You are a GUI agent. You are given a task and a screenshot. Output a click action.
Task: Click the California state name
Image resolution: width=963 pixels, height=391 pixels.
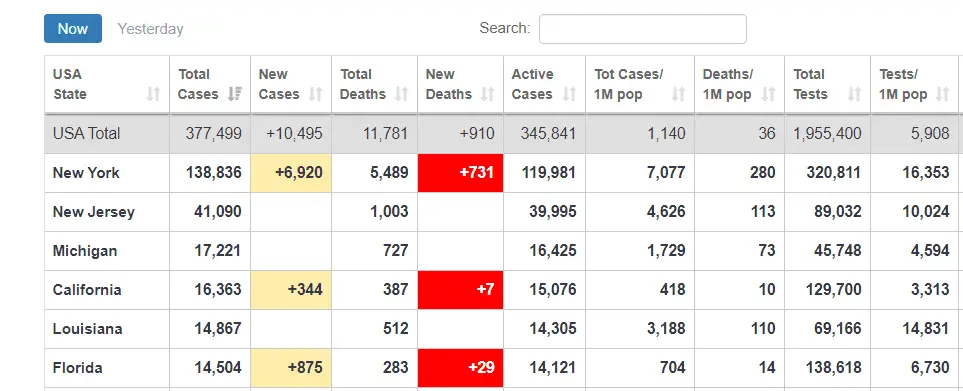(87, 290)
